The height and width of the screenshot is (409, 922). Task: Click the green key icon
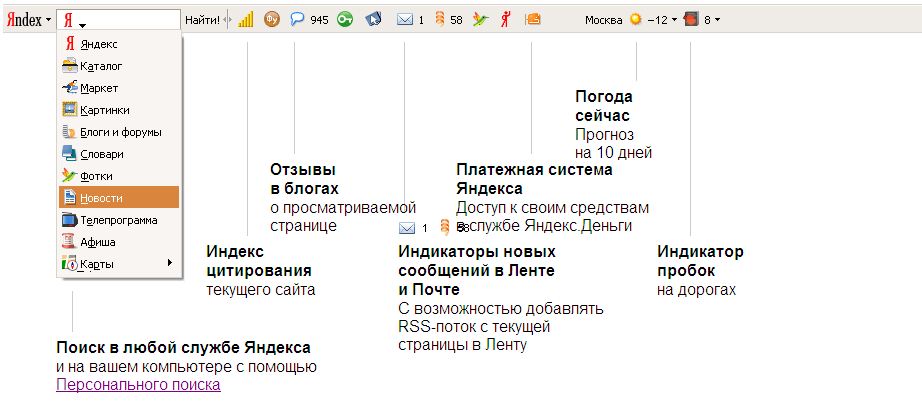(345, 20)
